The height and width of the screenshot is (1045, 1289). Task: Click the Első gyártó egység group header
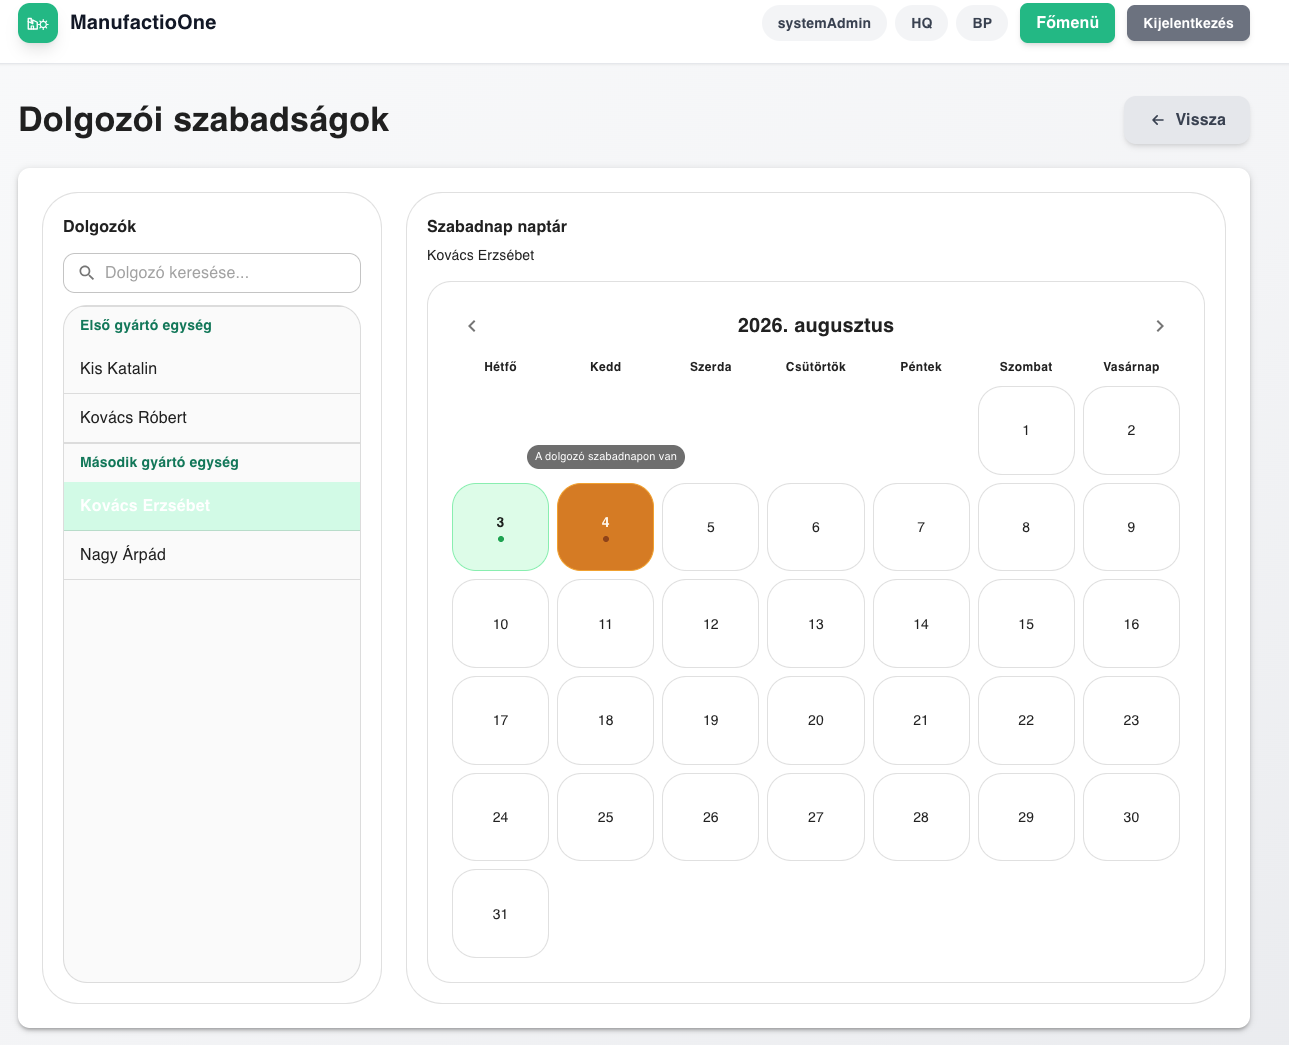pos(146,325)
